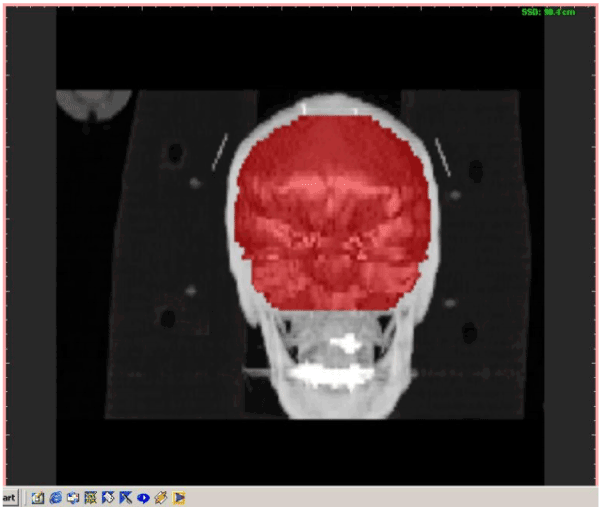Click the lower flat edge of the red overlay
Image resolution: width=600 pixels, height=510 pixels.
point(330,306)
